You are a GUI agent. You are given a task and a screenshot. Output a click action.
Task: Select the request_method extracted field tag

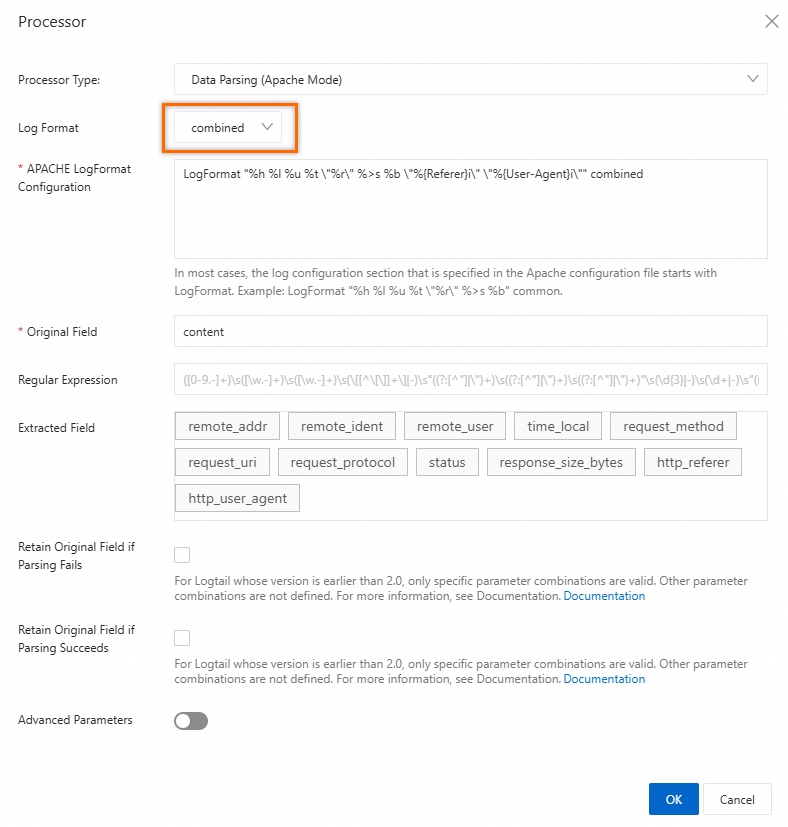click(x=673, y=426)
